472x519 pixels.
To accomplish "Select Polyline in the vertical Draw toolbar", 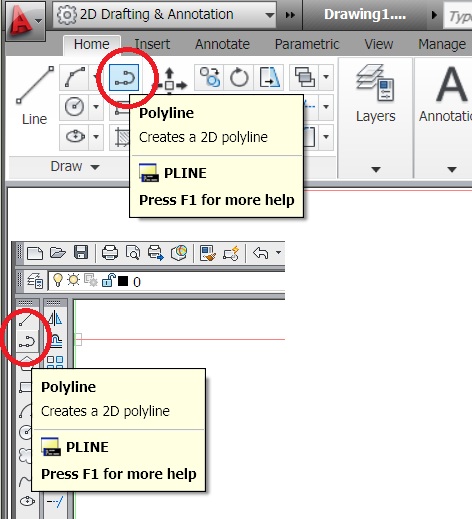I will tap(27, 341).
